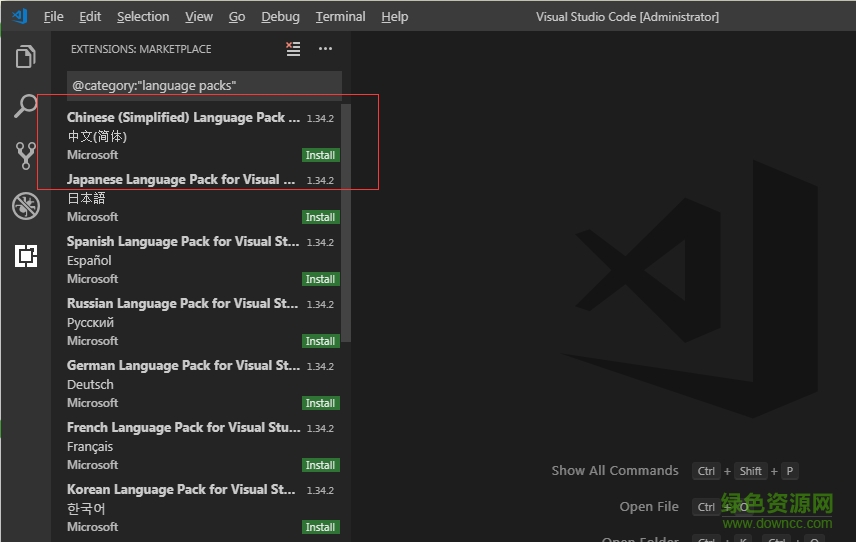
Task: Select German Language Pack title
Action: pos(183,365)
